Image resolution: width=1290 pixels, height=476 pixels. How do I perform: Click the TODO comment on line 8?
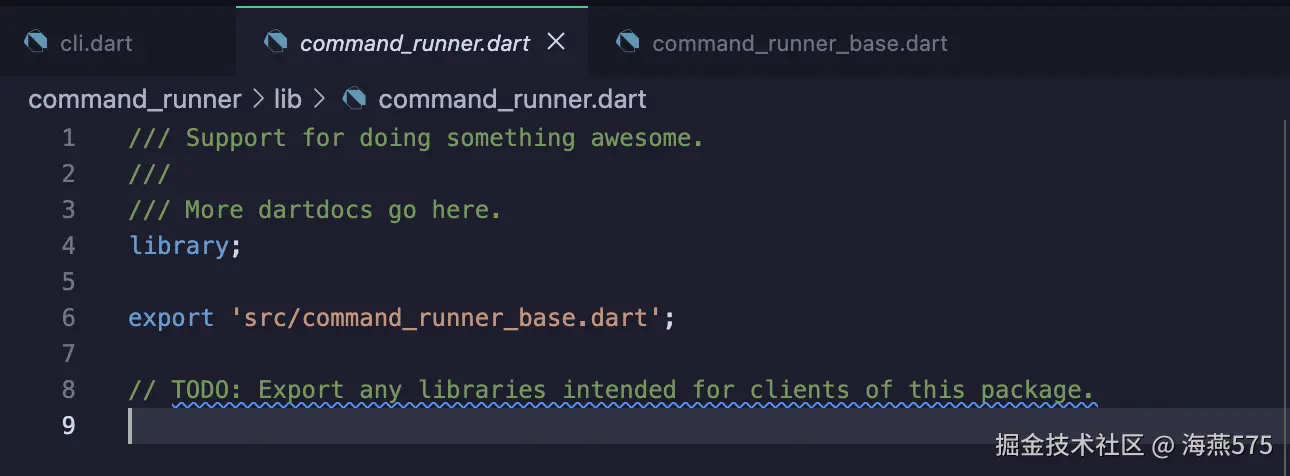click(x=612, y=390)
